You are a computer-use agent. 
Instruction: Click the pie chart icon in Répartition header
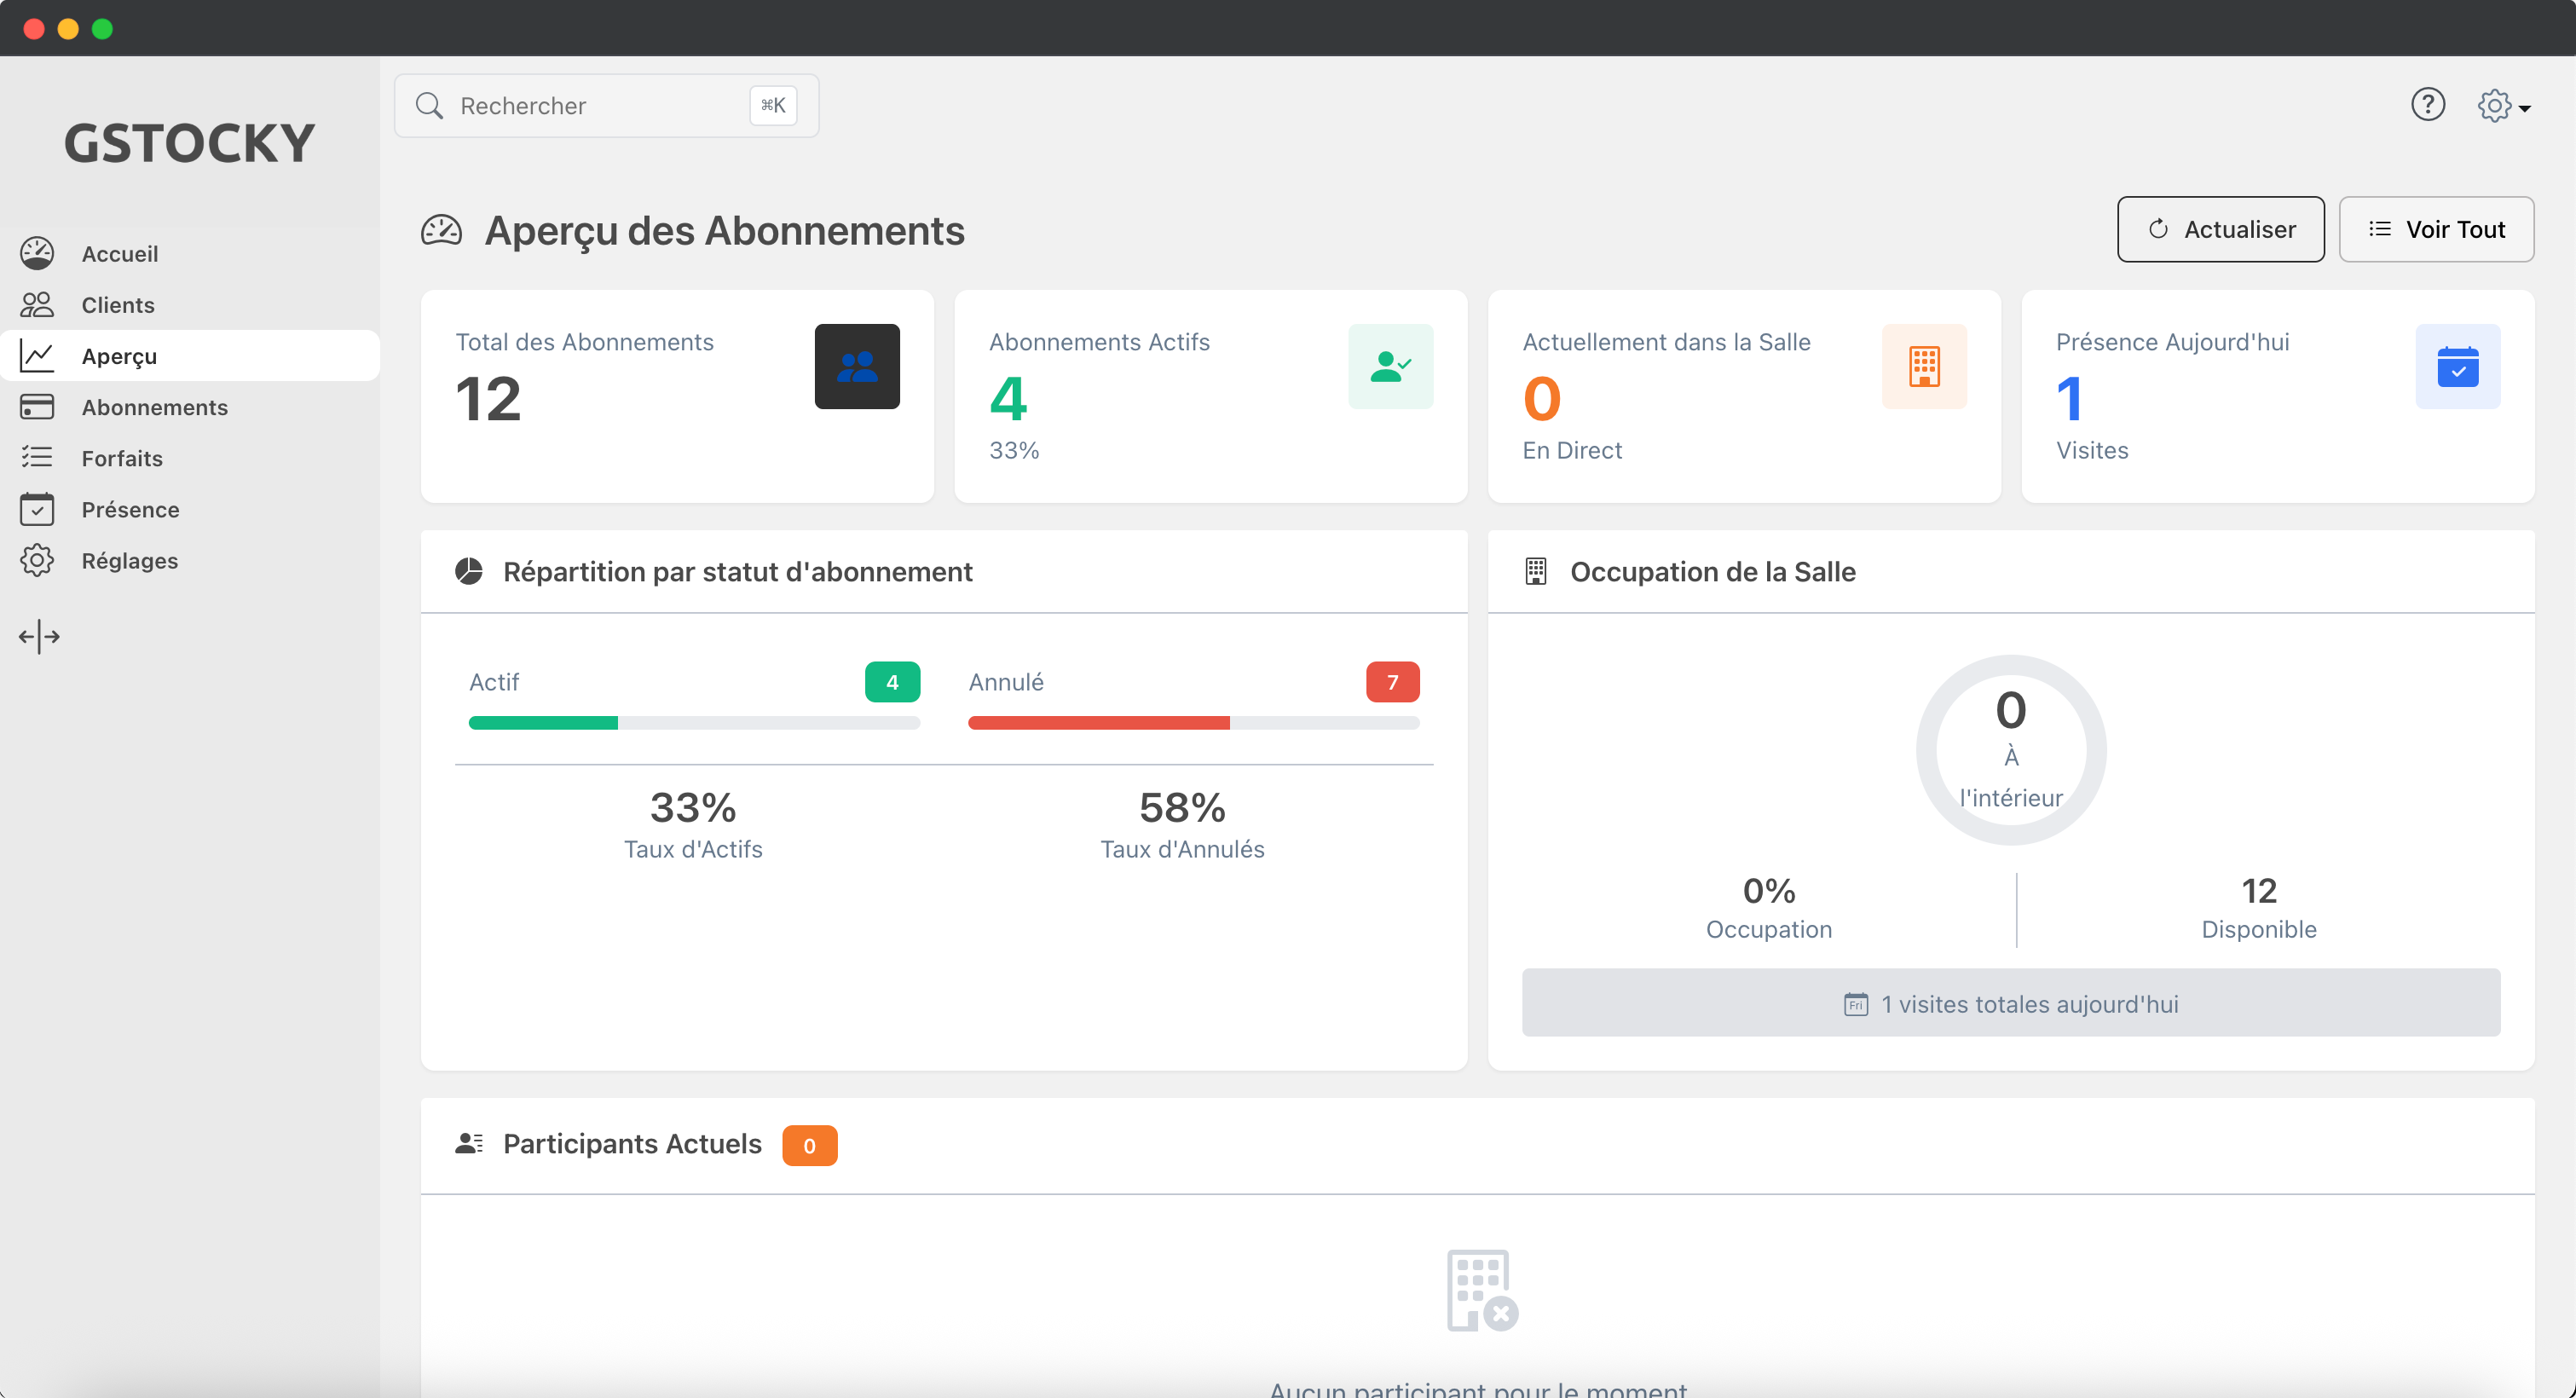tap(469, 570)
